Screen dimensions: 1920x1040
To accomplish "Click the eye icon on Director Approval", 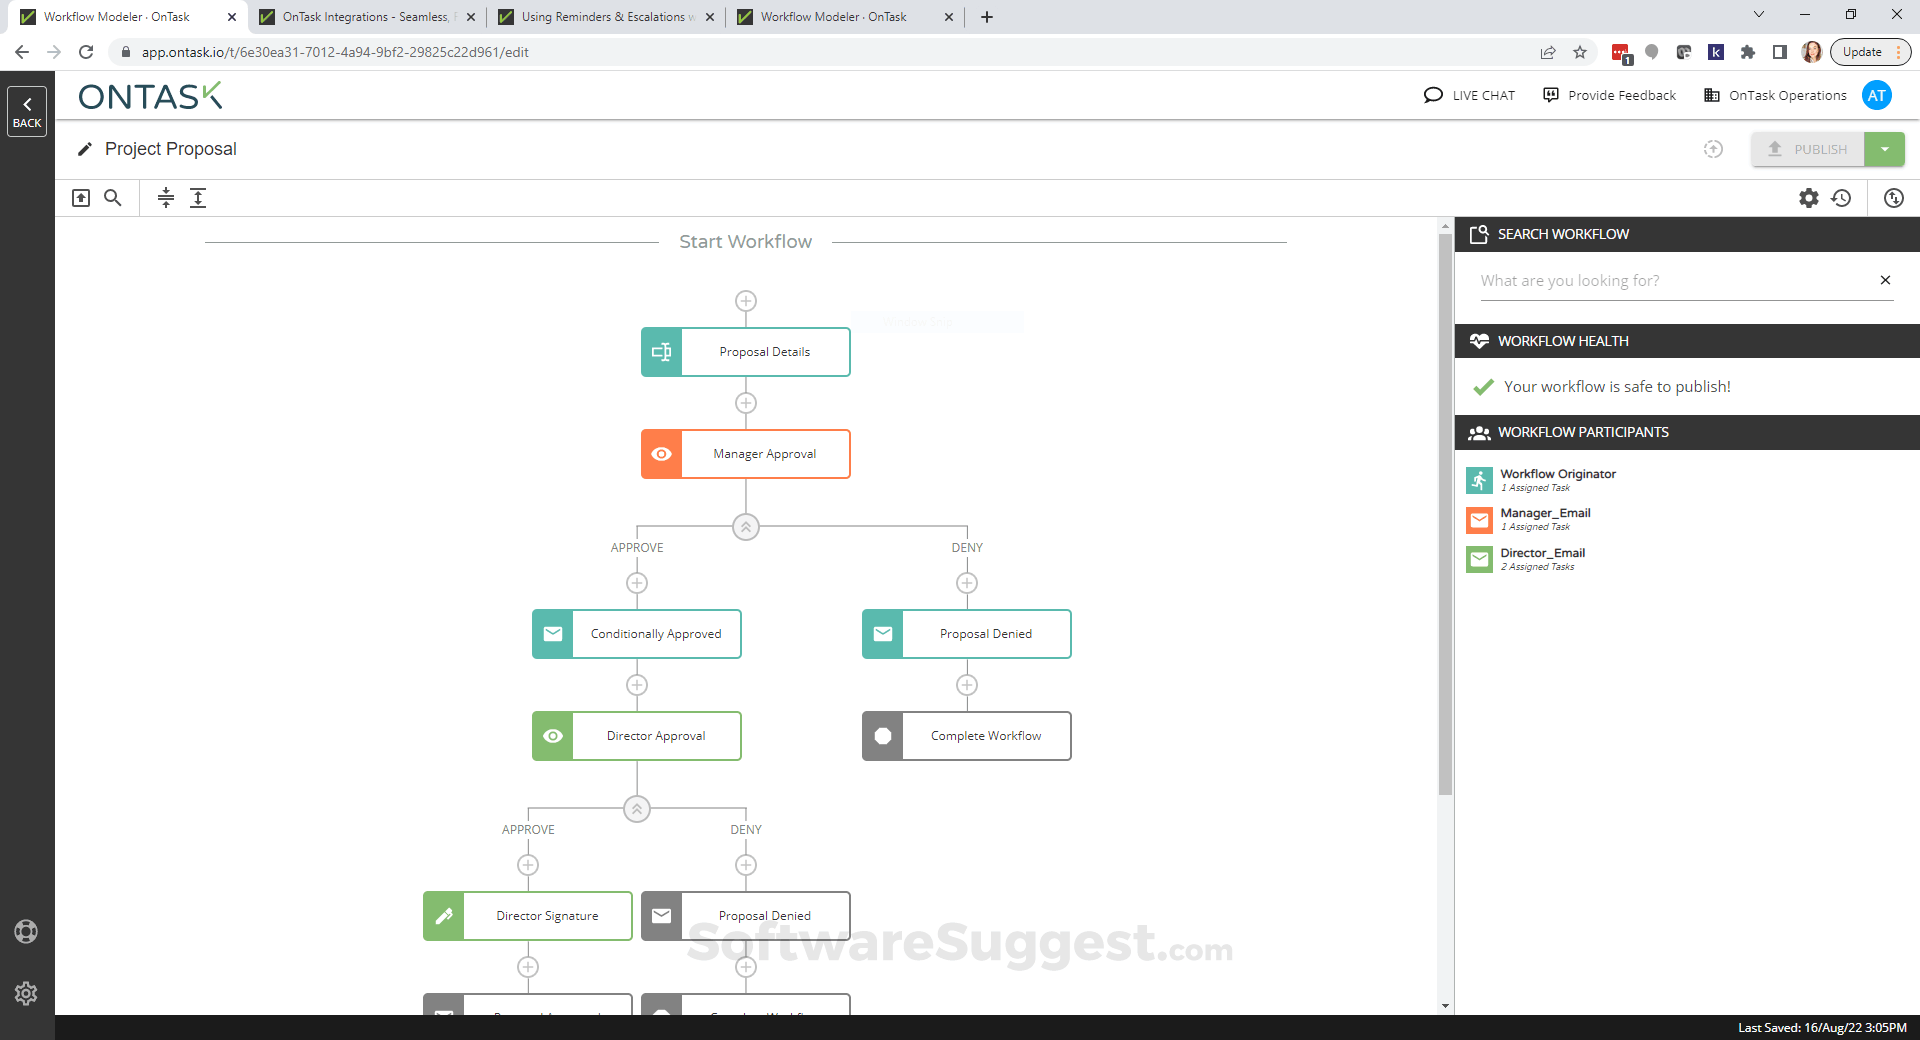I will (x=552, y=735).
